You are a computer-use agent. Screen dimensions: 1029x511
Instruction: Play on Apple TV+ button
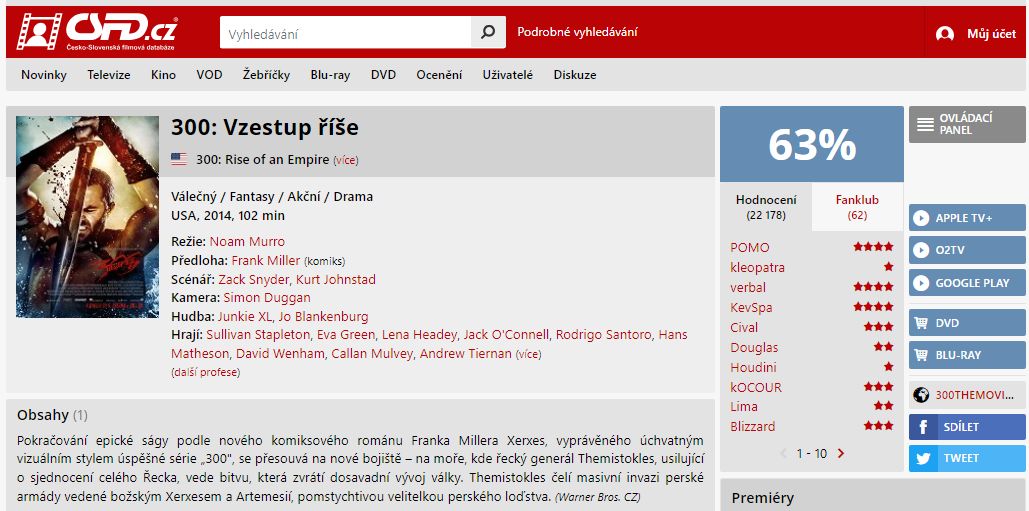point(967,218)
